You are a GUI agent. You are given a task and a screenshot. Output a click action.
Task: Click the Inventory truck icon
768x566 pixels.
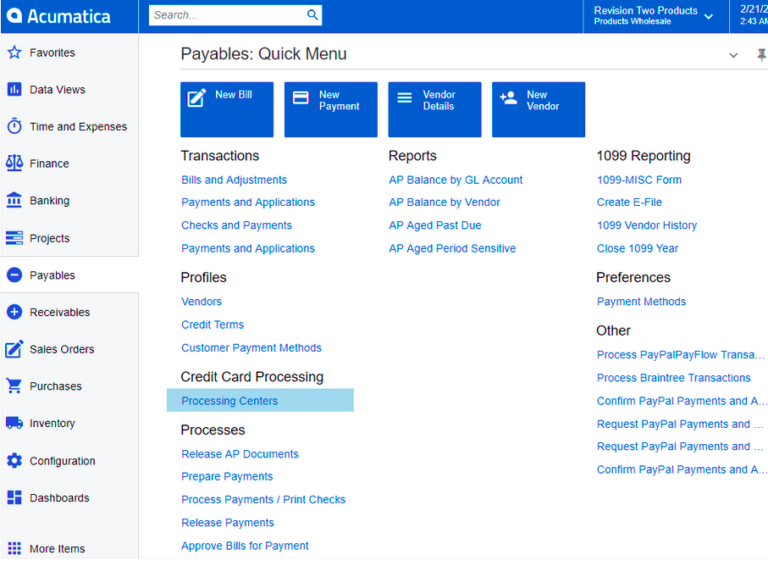[x=14, y=423]
